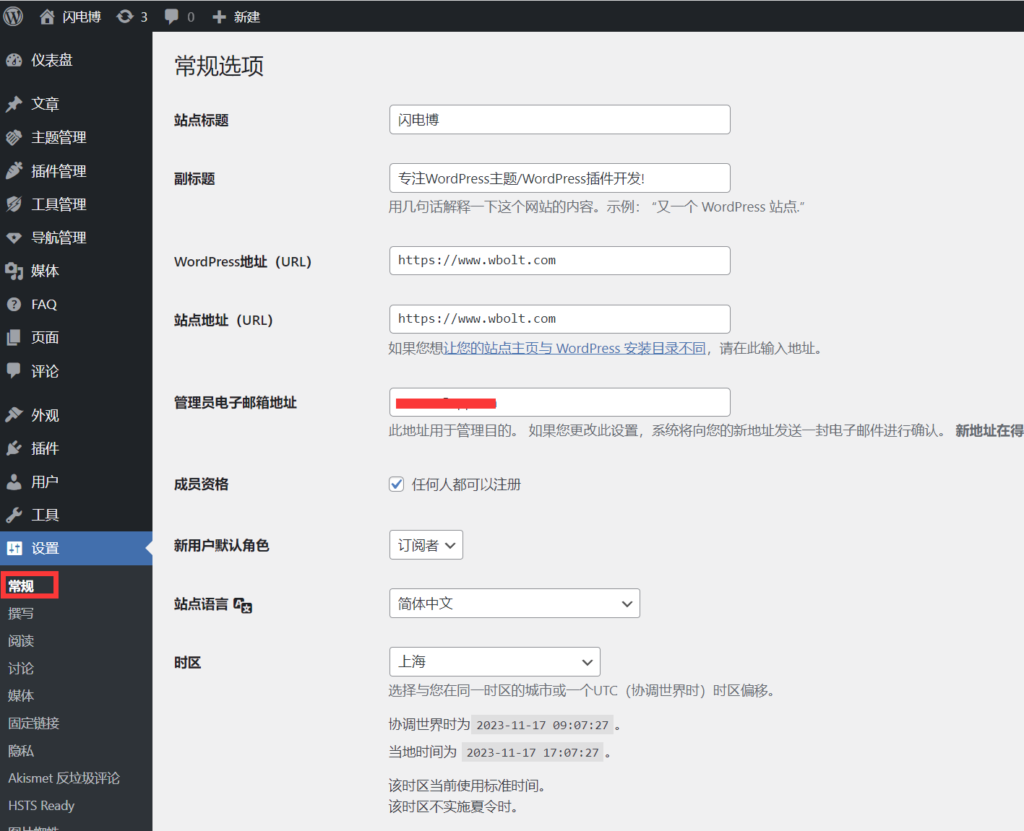Click the 工具 wrench icon
Screen dimensions: 1024x831
click(14, 515)
